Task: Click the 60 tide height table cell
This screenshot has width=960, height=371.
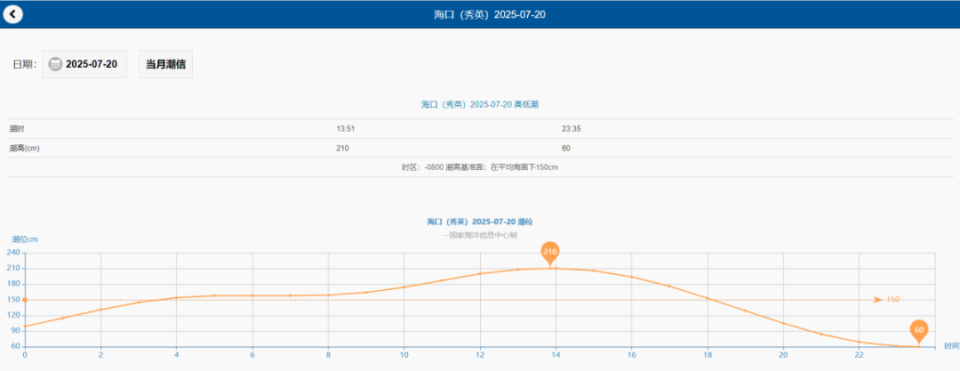Action: coord(566,148)
